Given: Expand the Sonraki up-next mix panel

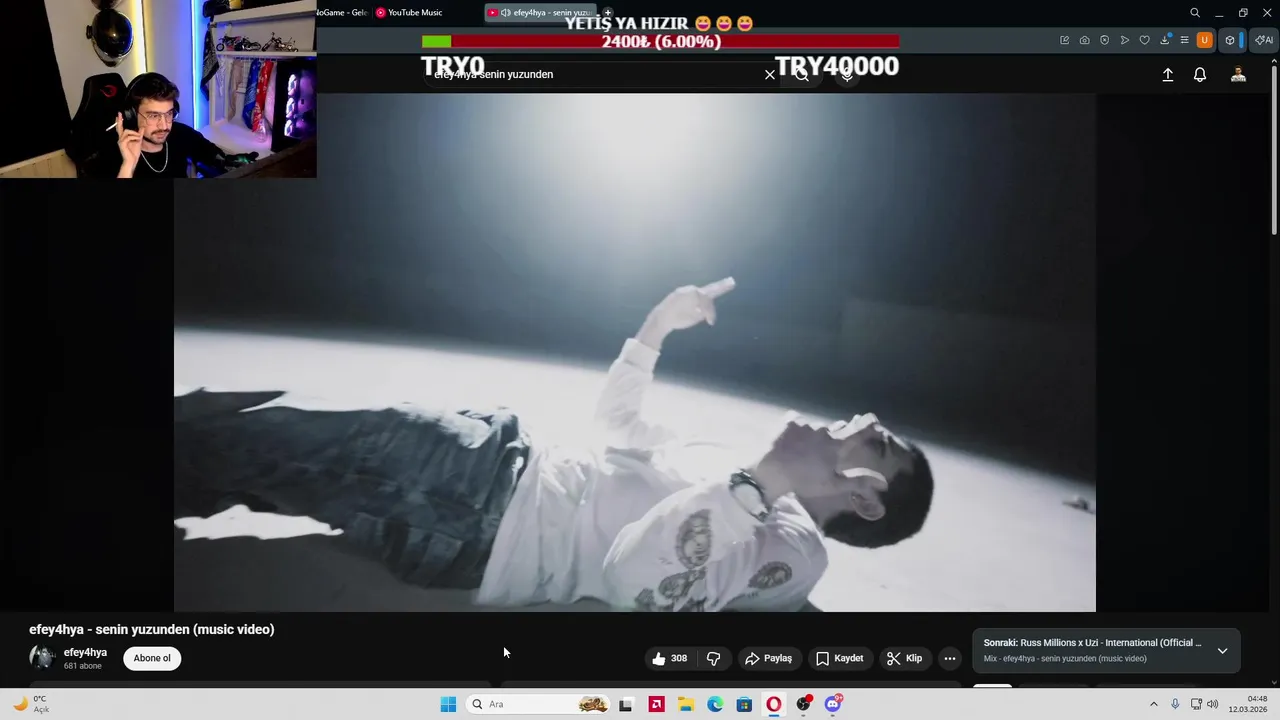Looking at the screenshot, I should (x=1222, y=651).
